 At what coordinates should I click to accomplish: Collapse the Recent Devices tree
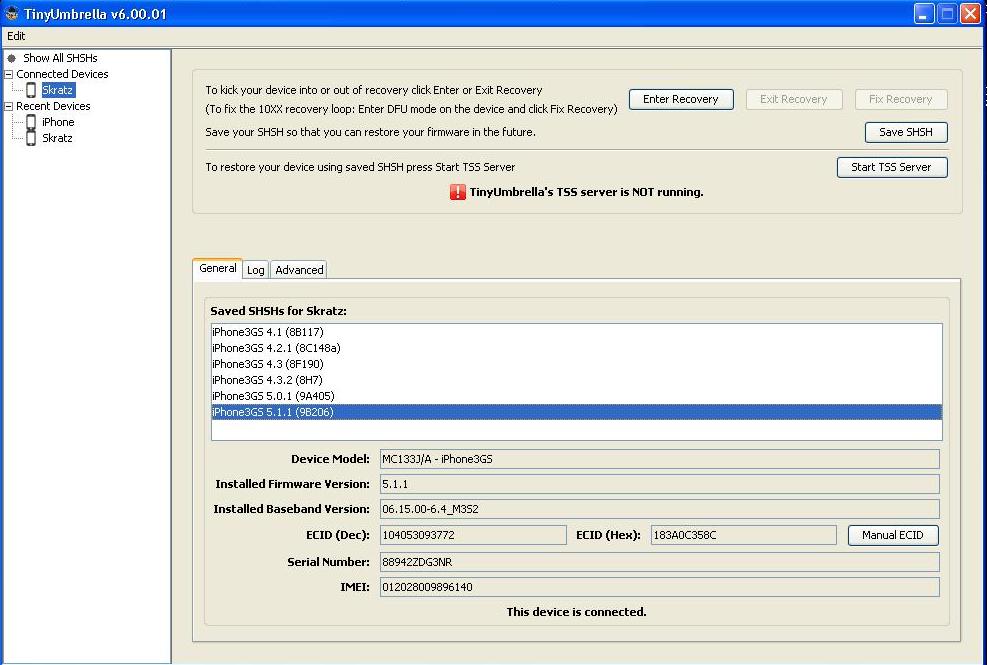click(x=9, y=106)
